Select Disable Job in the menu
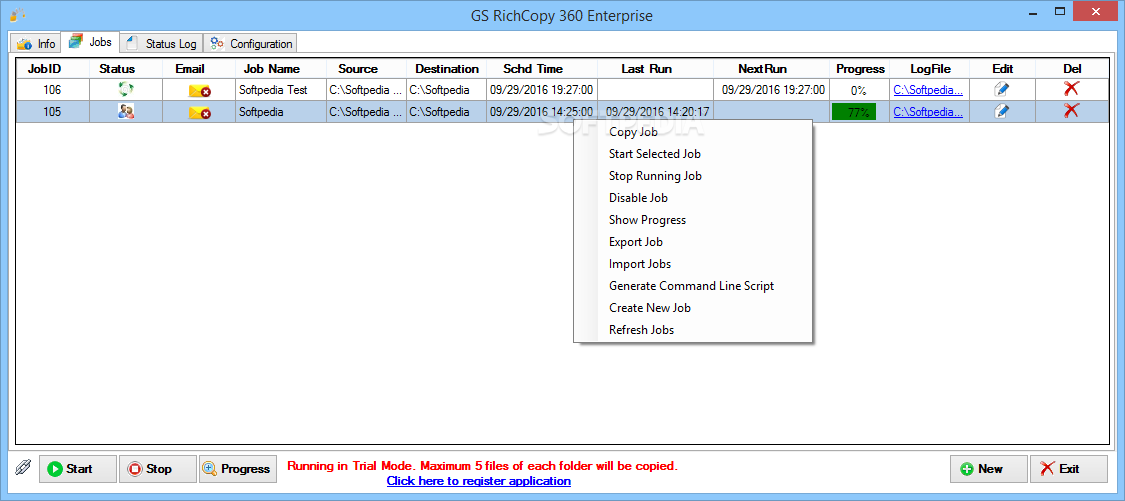The image size is (1125, 501). pyautogui.click(x=692, y=198)
